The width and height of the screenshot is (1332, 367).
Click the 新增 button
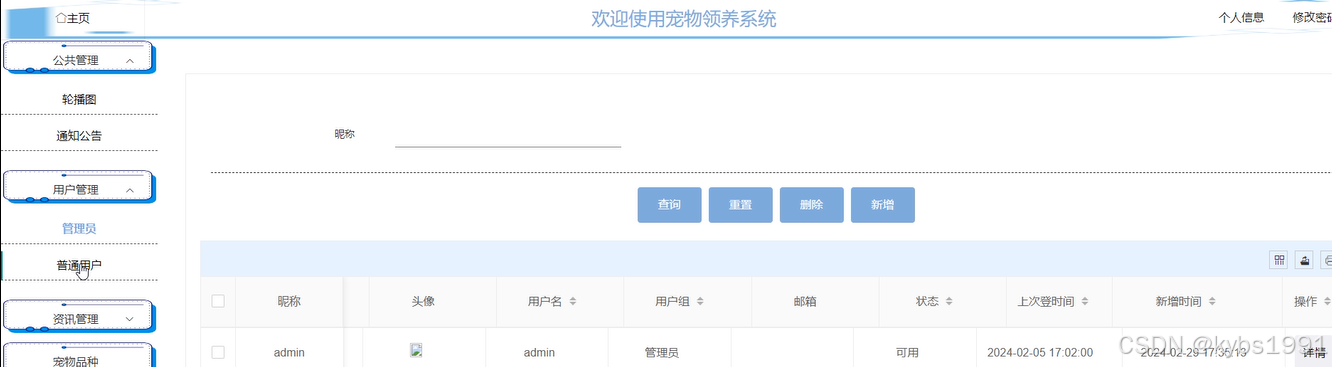tap(883, 205)
